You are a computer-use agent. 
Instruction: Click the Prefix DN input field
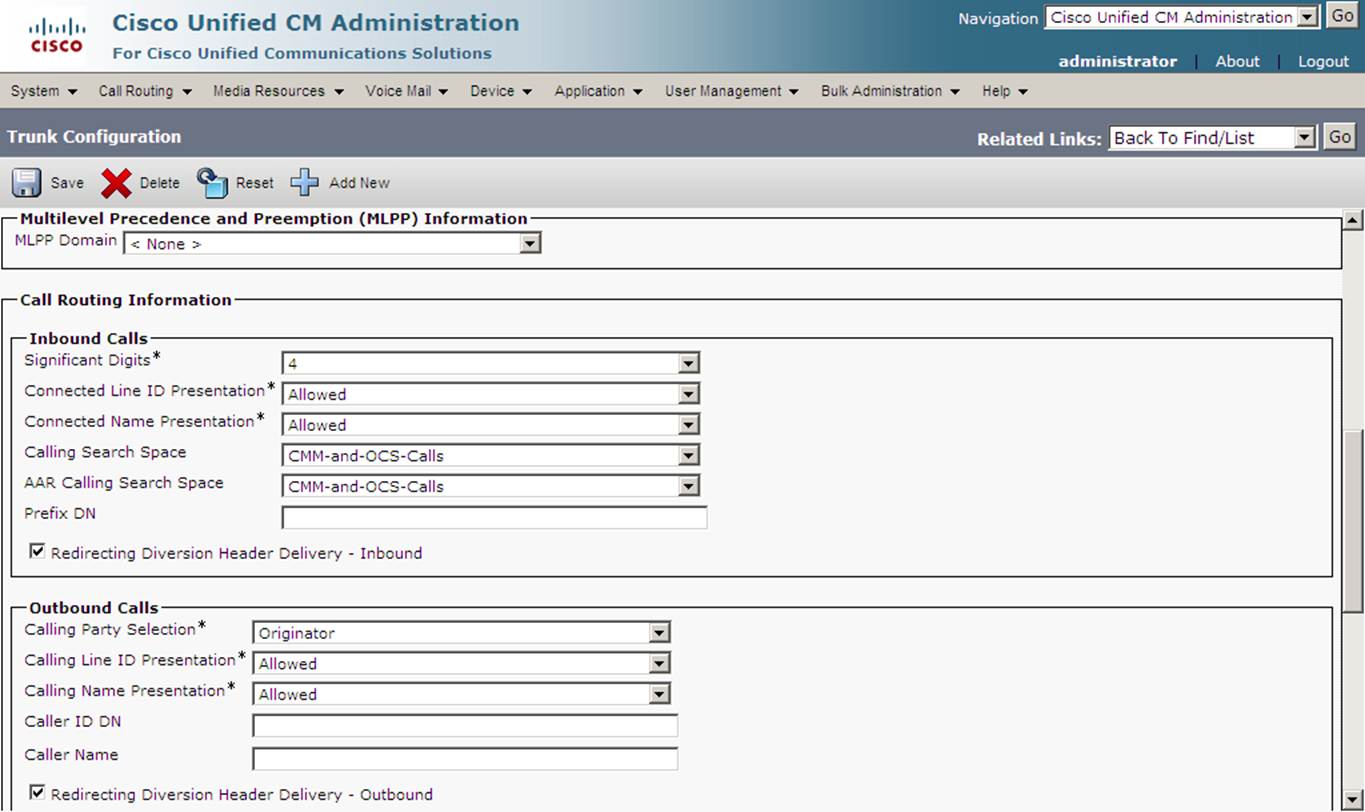coord(494,517)
